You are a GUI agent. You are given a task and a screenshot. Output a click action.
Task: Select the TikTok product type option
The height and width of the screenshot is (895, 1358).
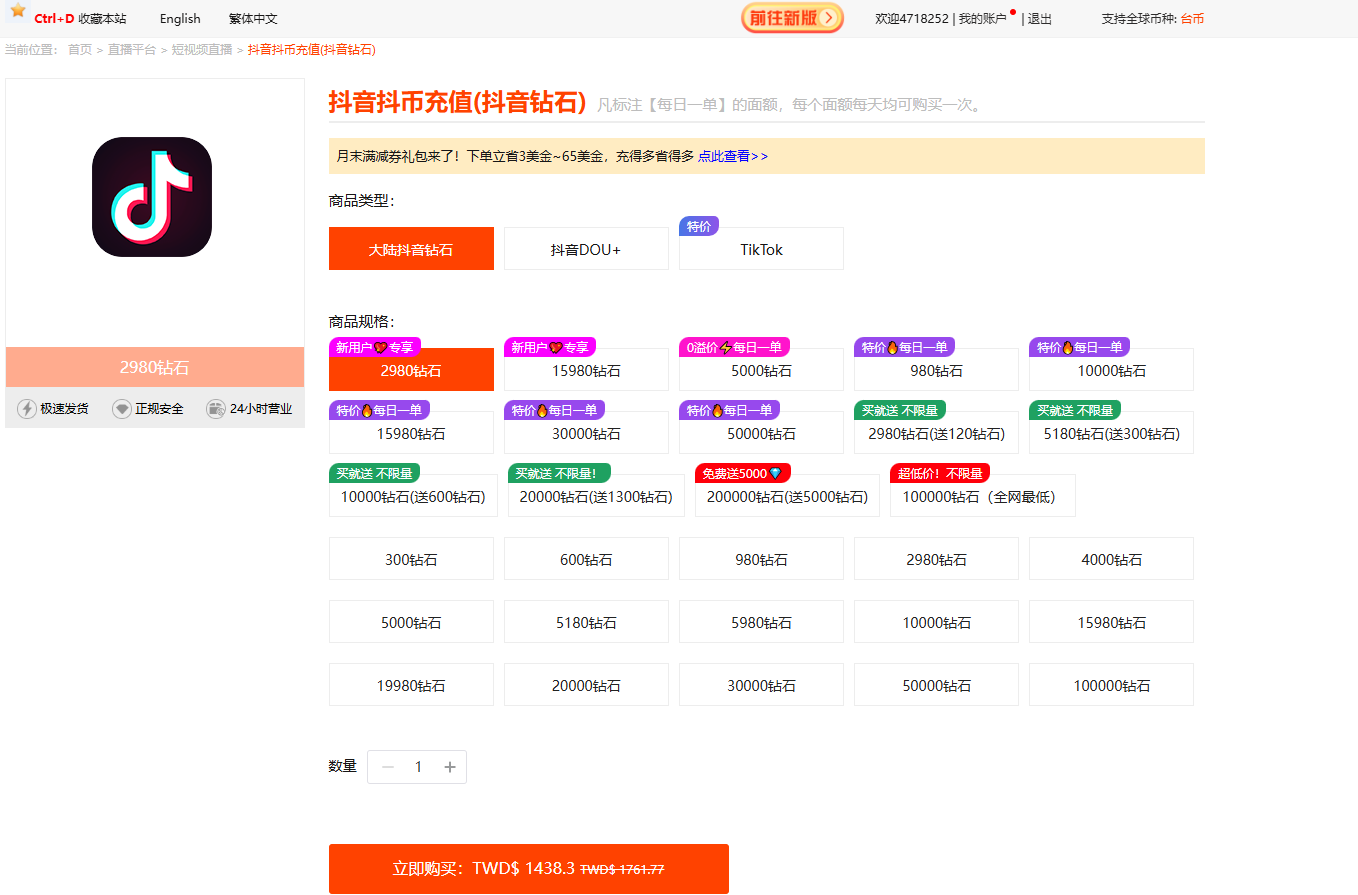point(761,248)
